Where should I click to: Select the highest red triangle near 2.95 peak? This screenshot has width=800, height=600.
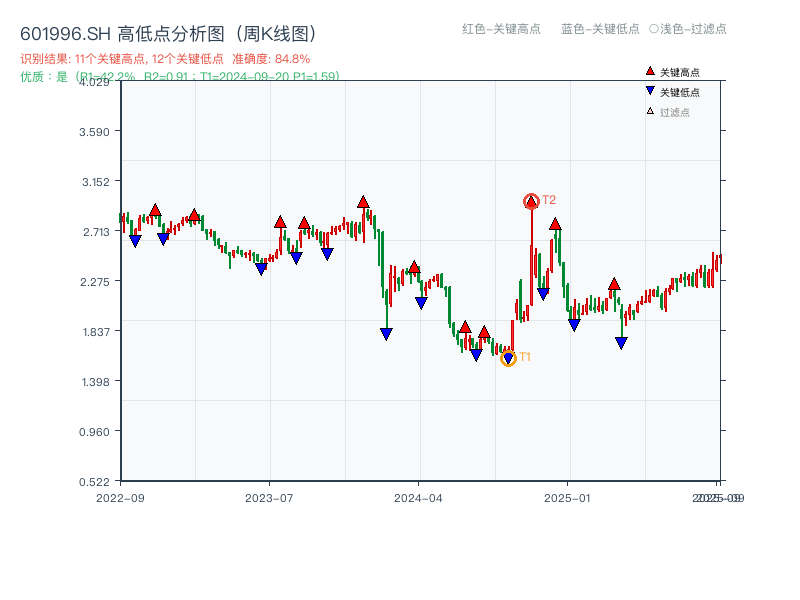pos(362,200)
